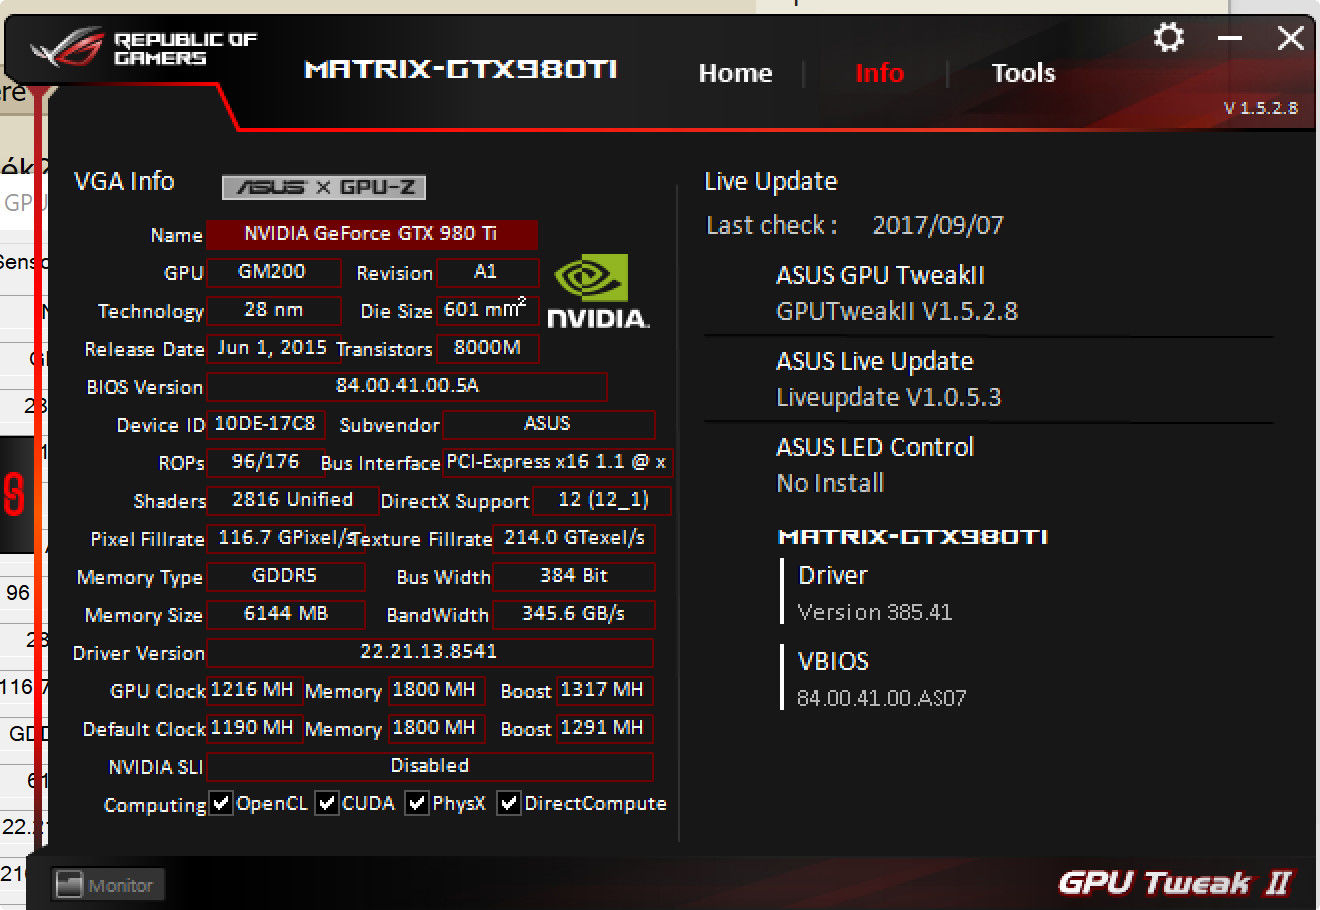Toggle the OpenCL checkbox
This screenshot has width=1320, height=910.
(x=221, y=803)
